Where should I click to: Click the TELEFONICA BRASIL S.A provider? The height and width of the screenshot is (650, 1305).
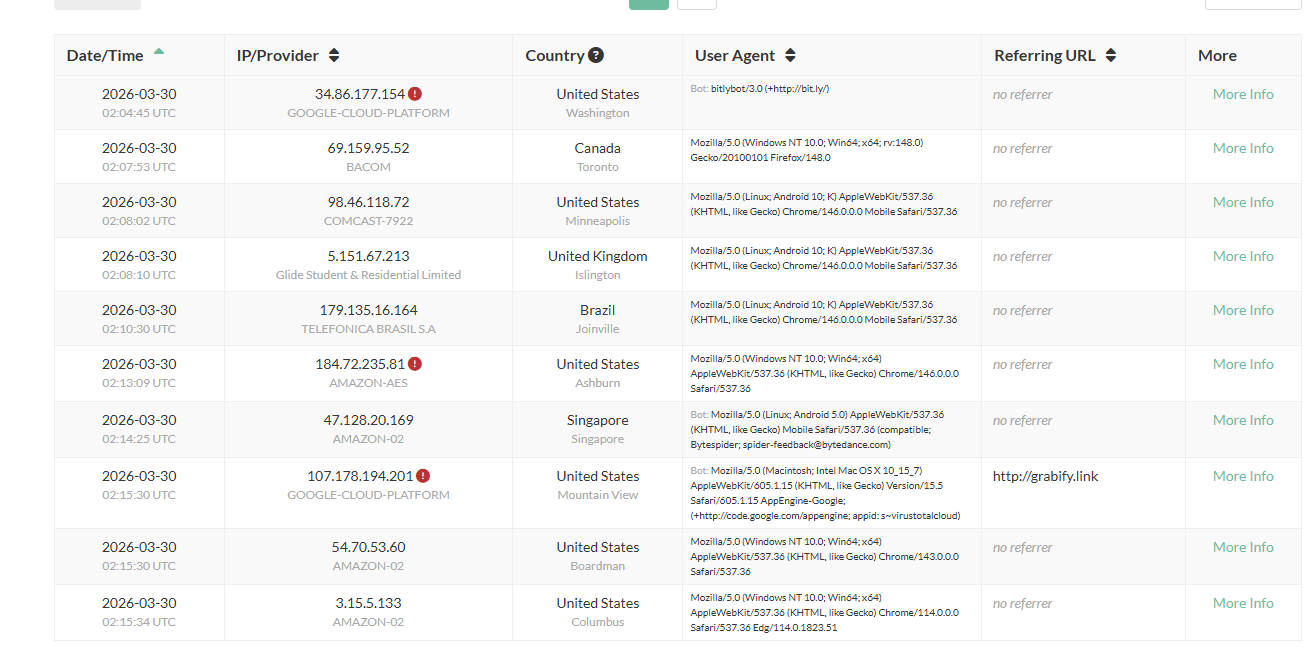click(368, 329)
